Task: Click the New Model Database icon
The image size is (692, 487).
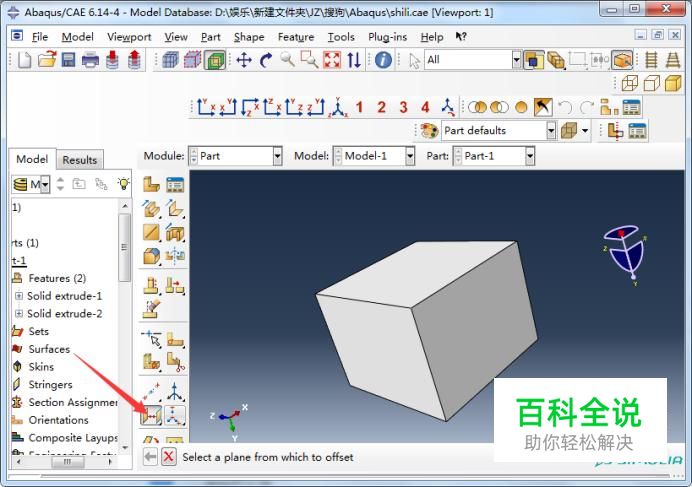Action: pyautogui.click(x=24, y=60)
